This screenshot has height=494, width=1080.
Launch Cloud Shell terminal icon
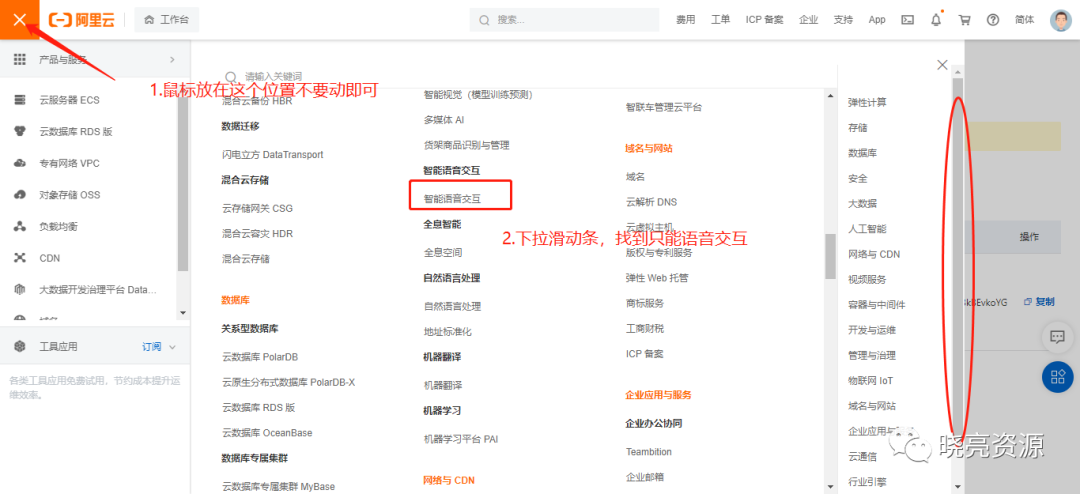[x=908, y=20]
